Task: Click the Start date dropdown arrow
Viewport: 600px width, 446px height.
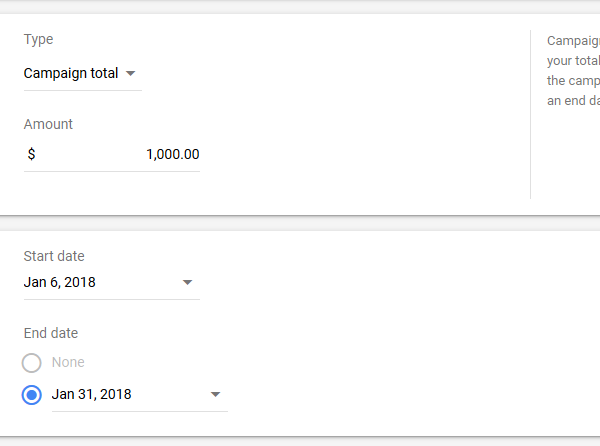Action: tap(187, 283)
